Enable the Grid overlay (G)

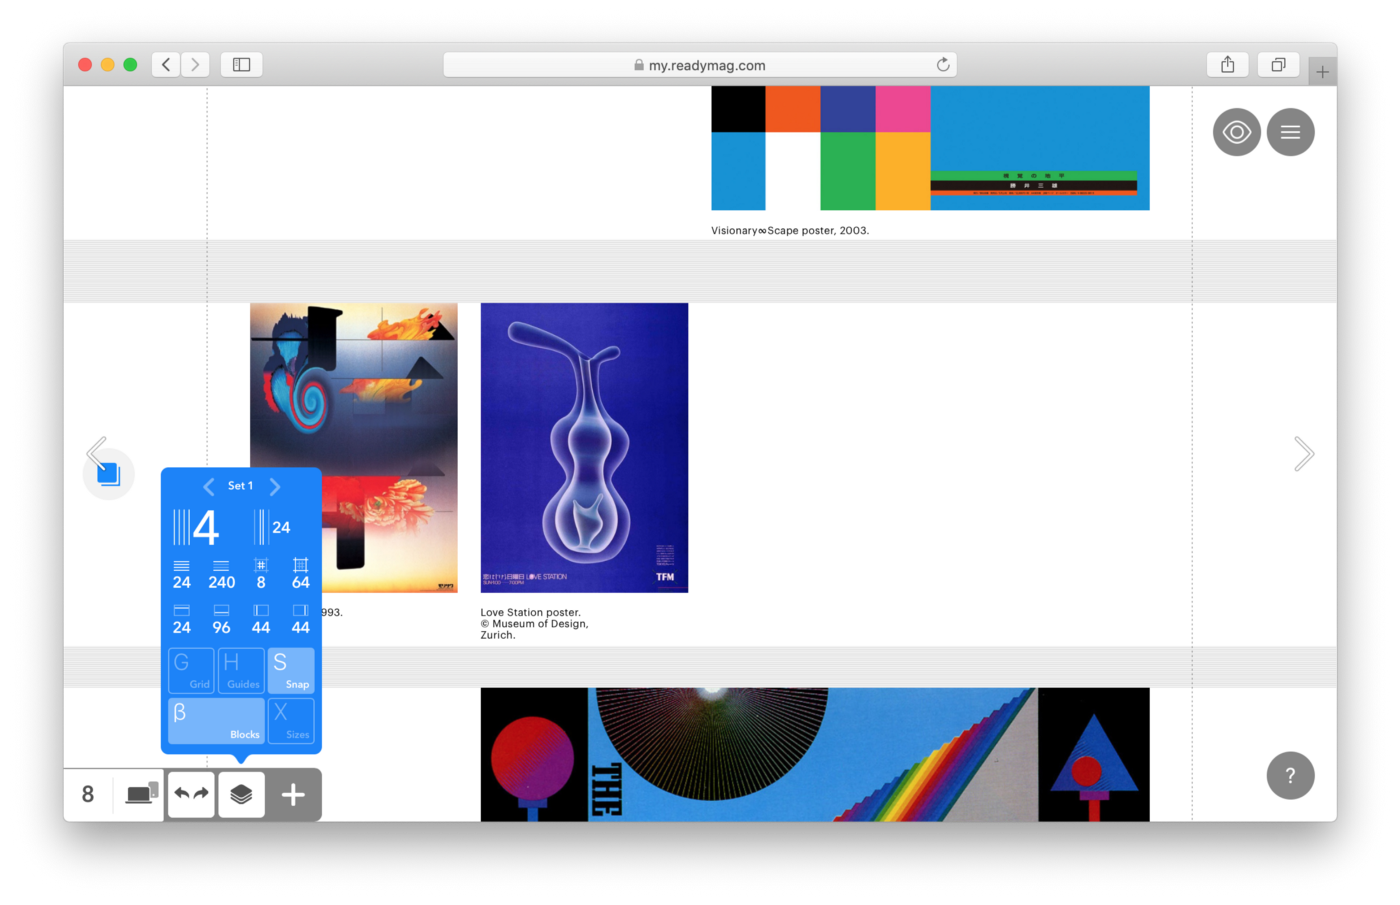pos(191,670)
